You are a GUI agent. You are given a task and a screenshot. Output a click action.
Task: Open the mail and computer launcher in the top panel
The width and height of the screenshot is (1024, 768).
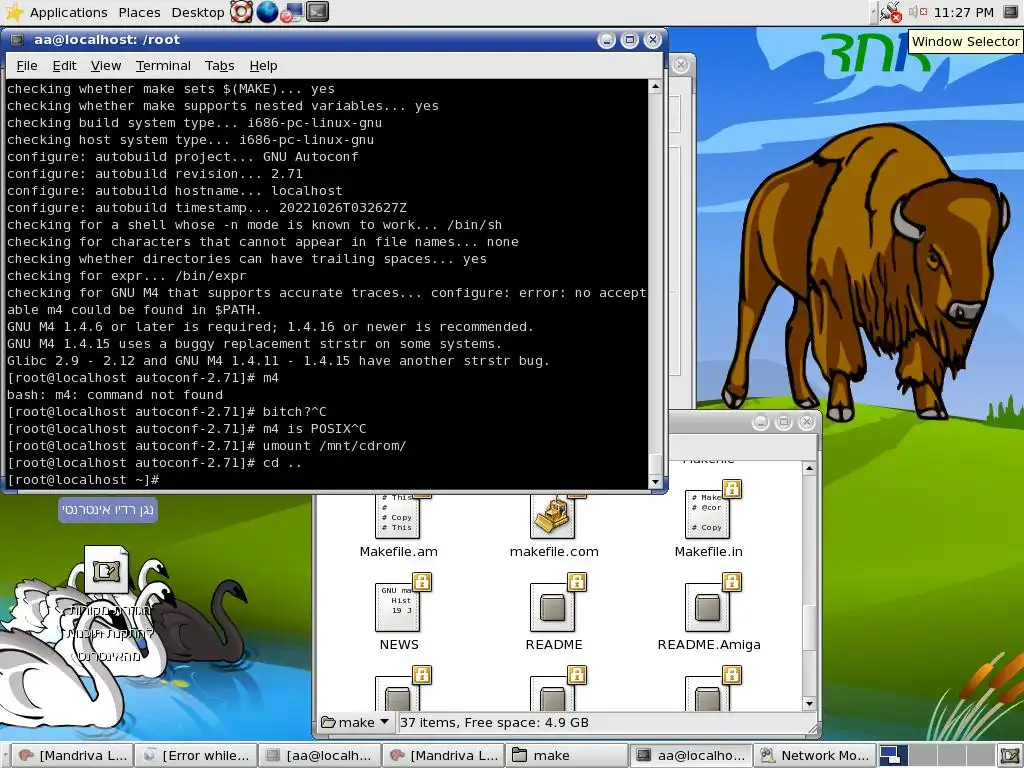291,12
